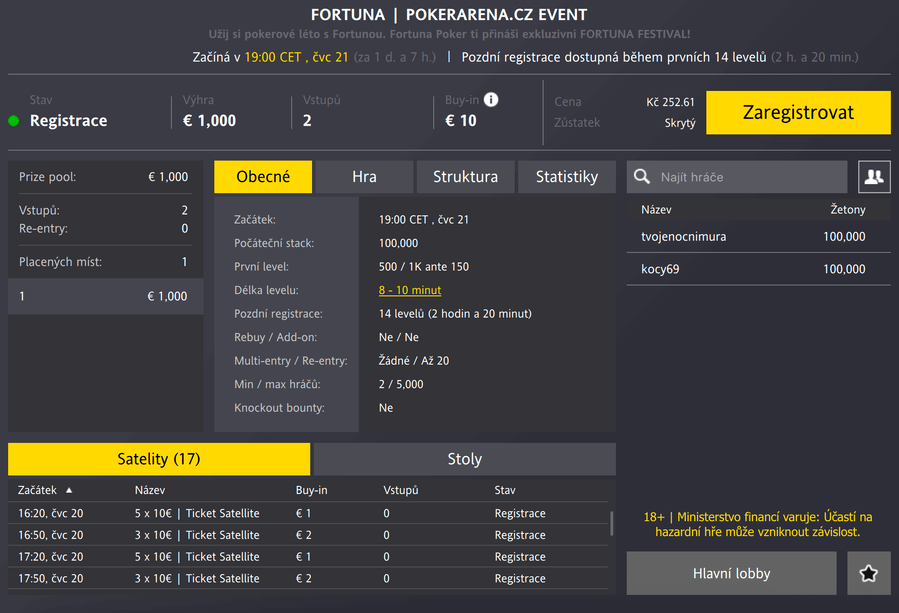Sort satellites by Vstupů column

point(401,490)
